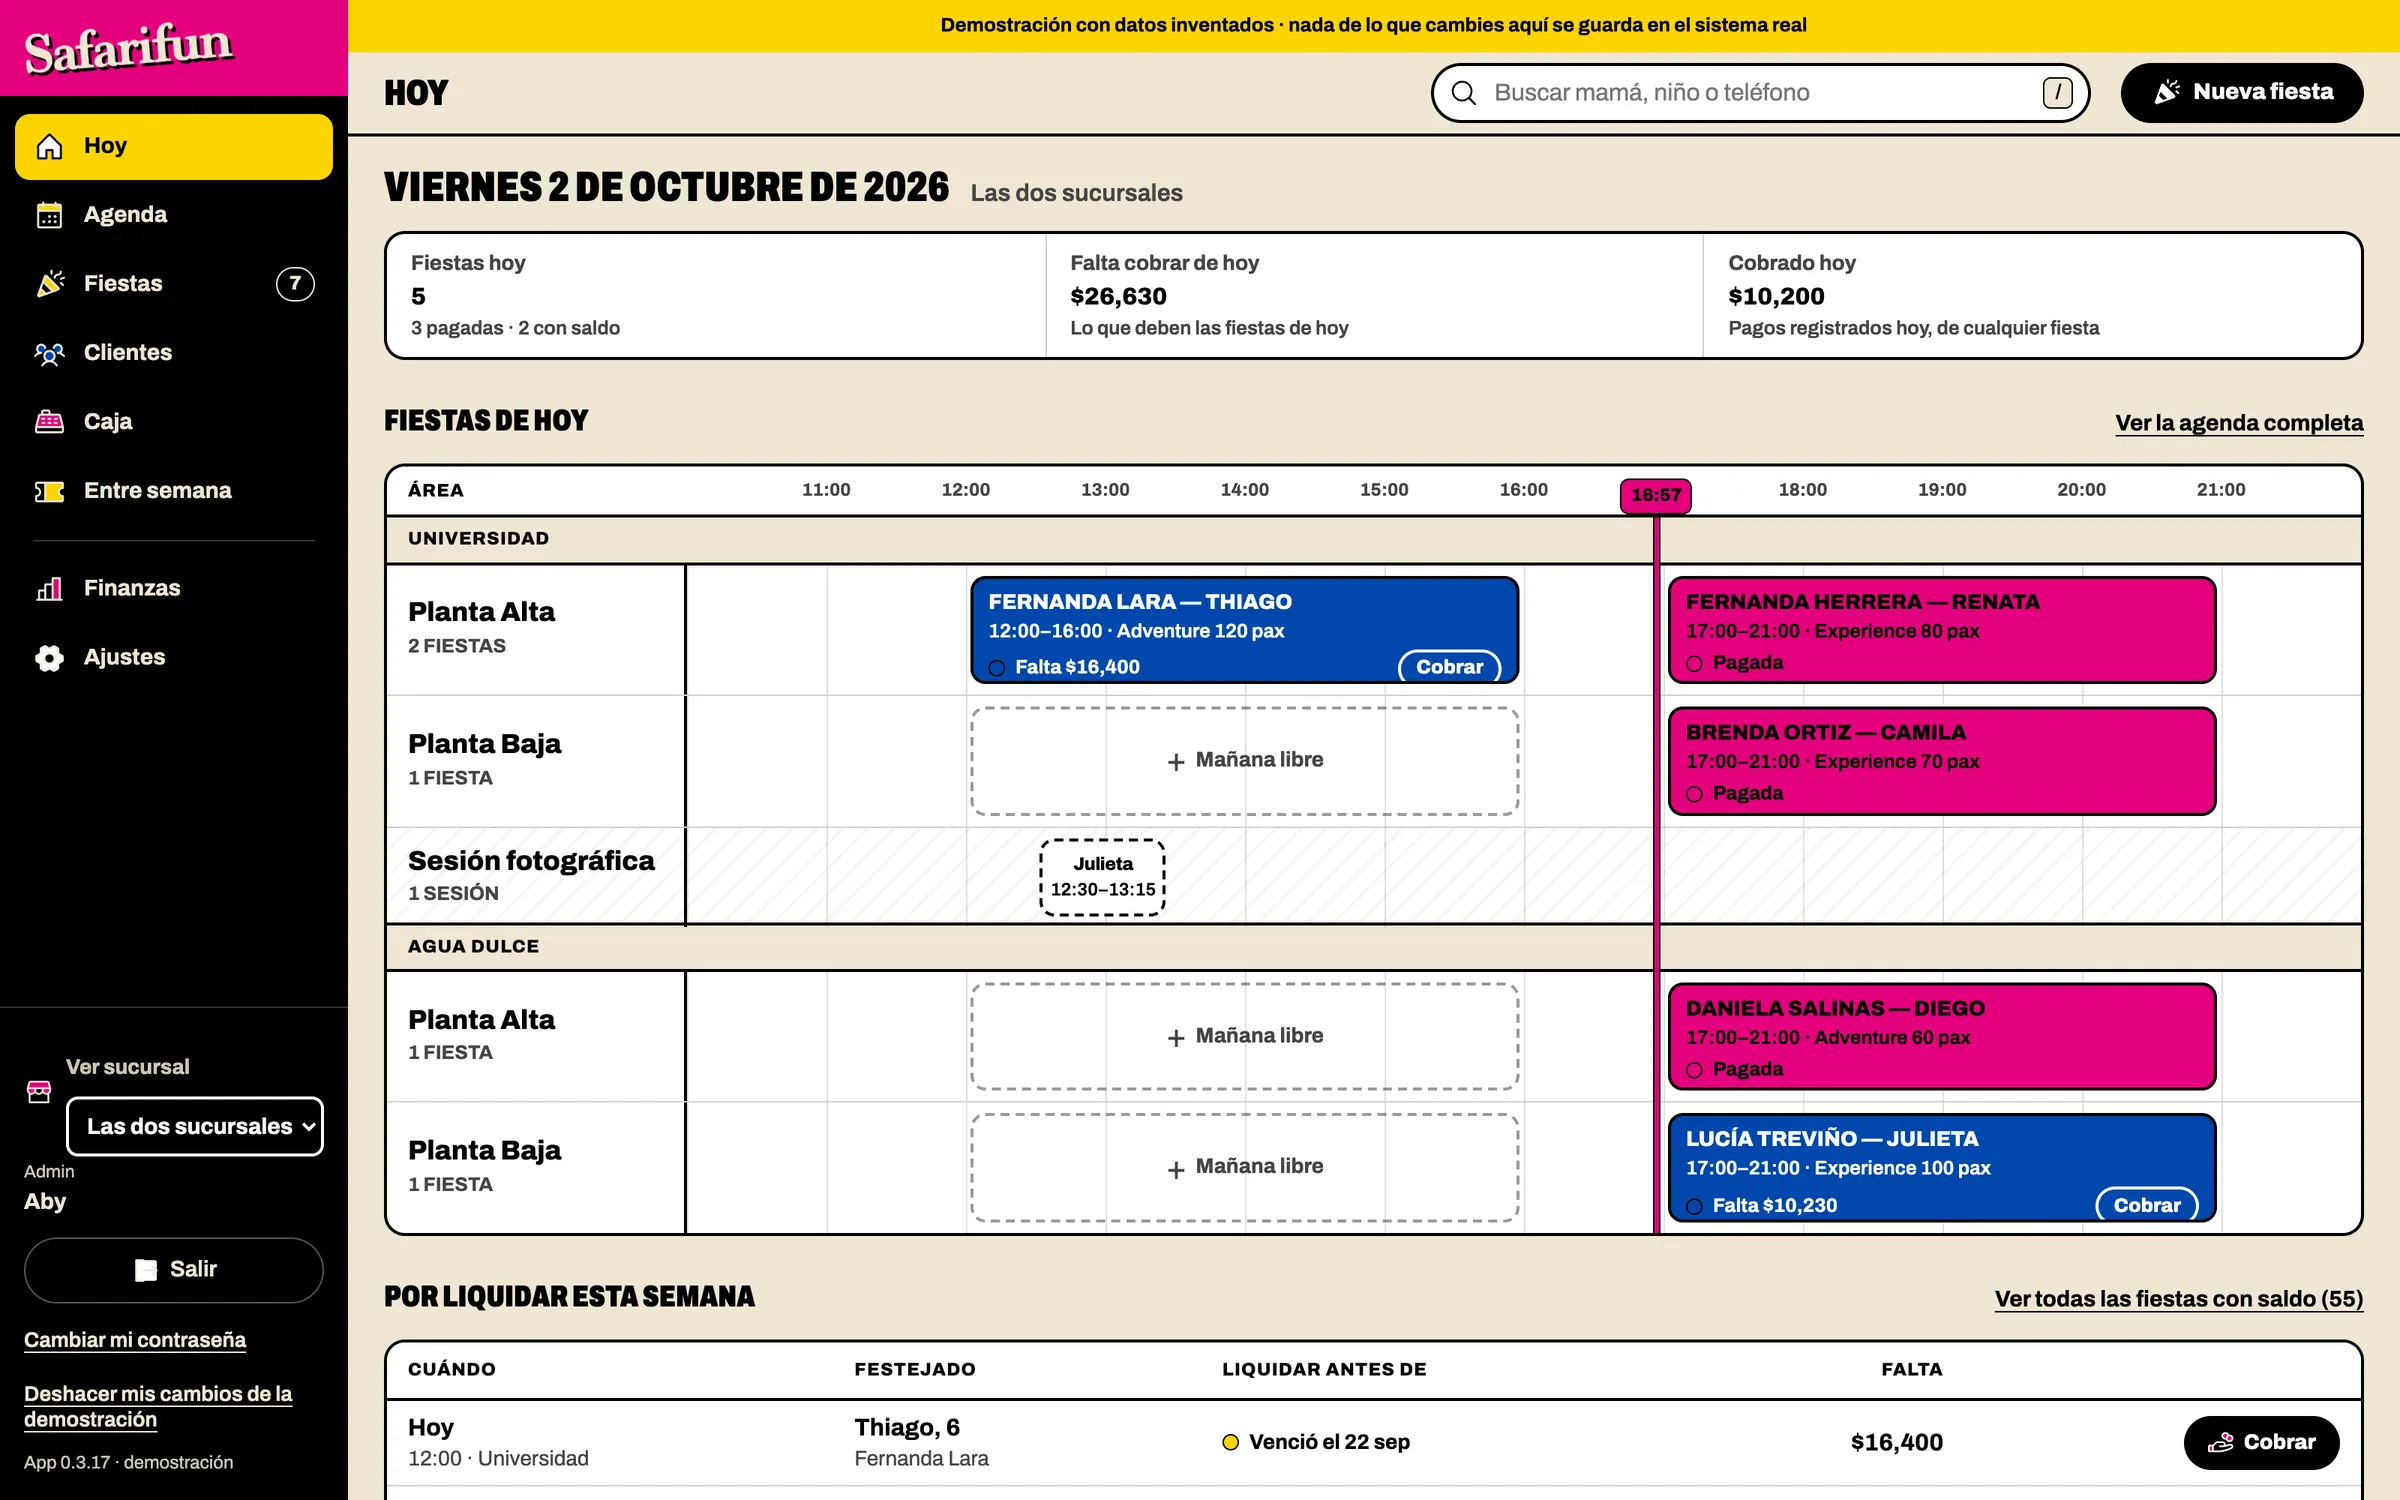Click the cash register icon beside Caja
2400x1500 pixels.
pos(49,422)
